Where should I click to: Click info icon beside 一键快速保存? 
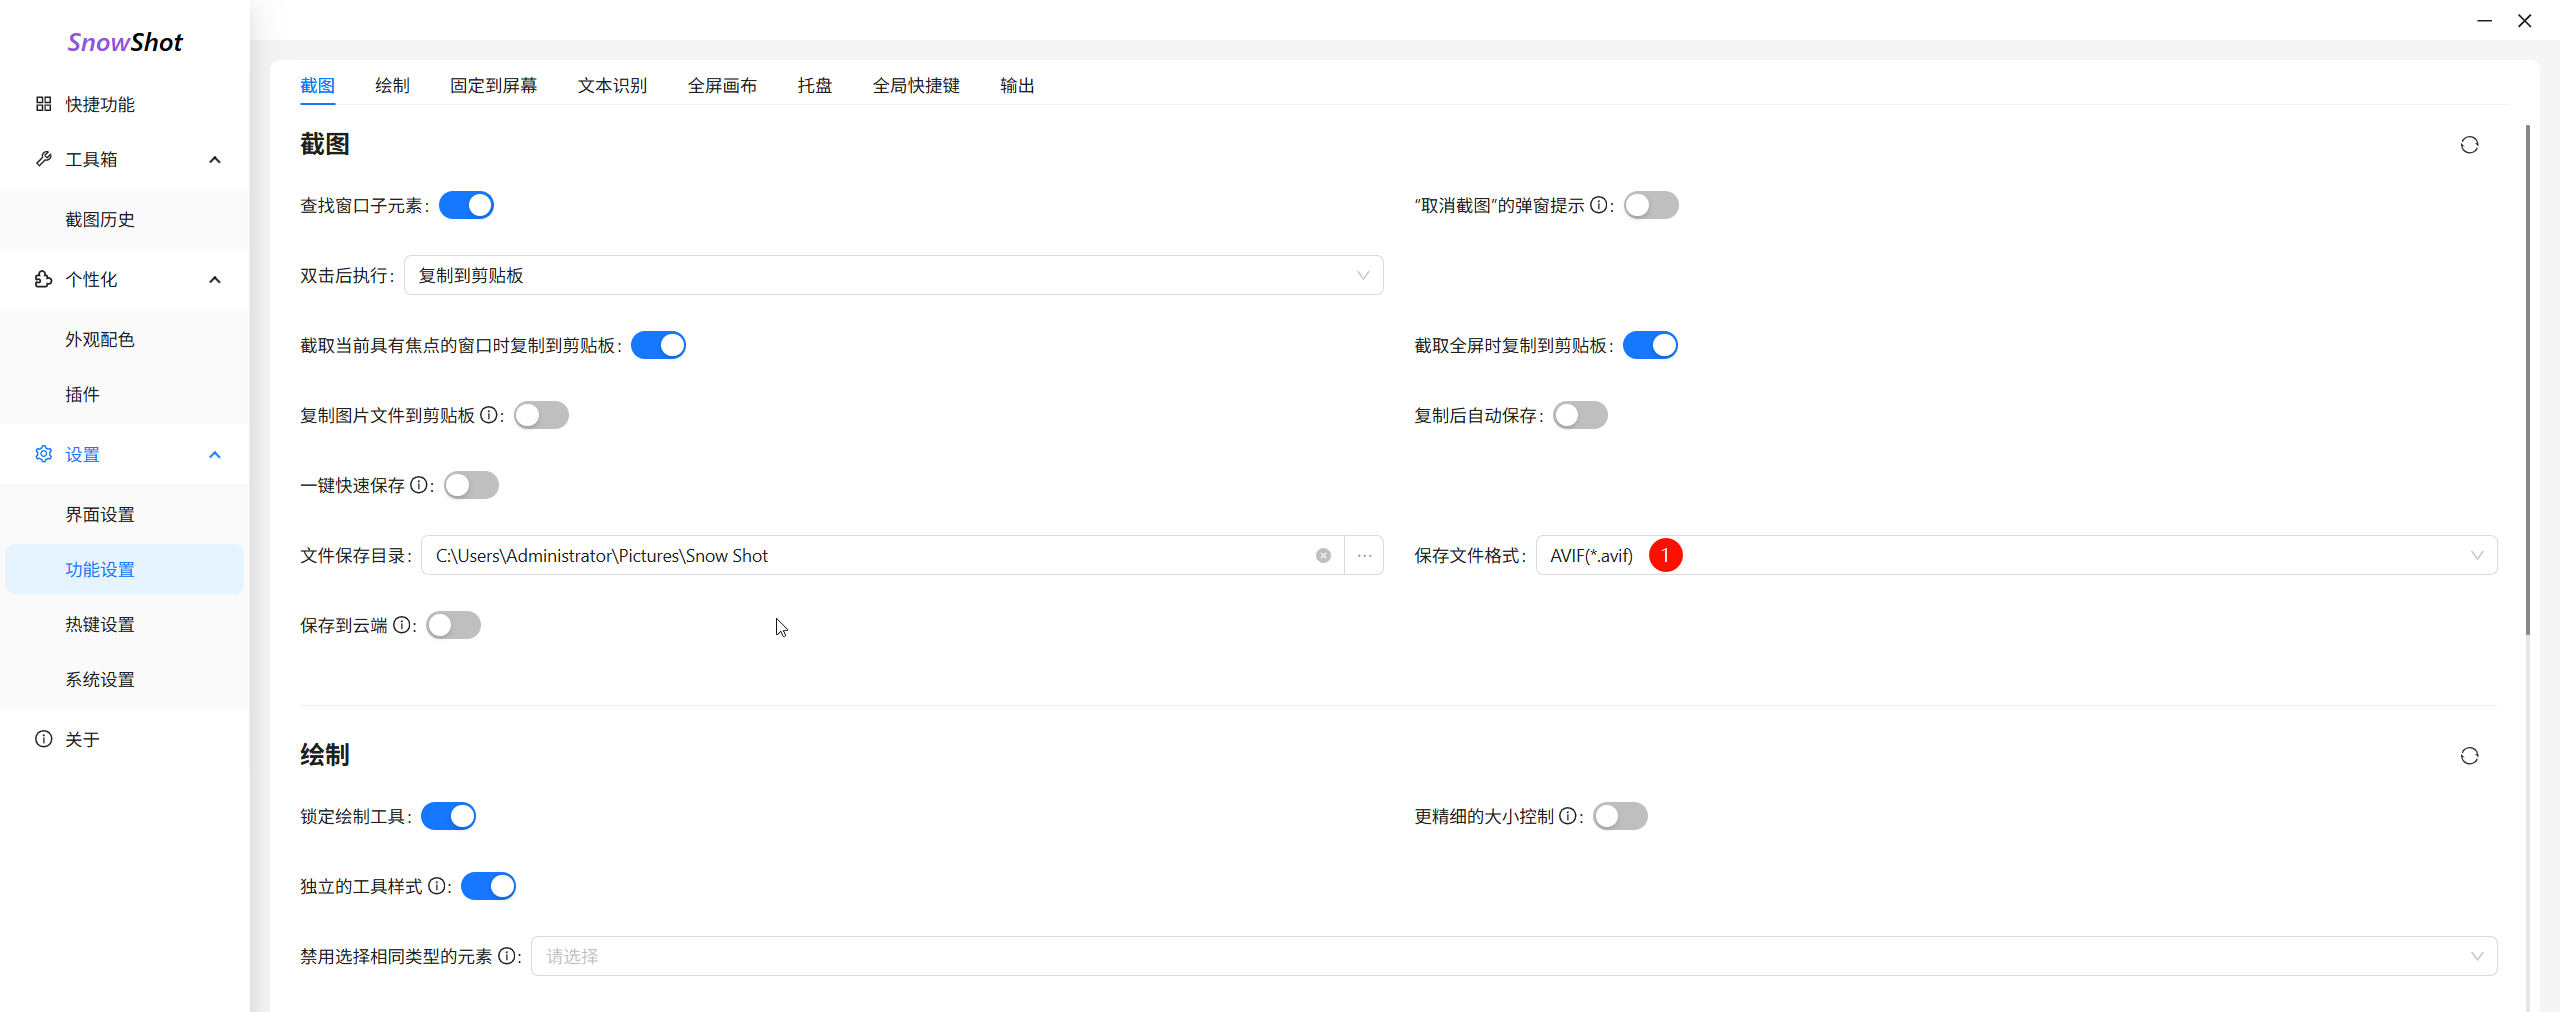419,486
